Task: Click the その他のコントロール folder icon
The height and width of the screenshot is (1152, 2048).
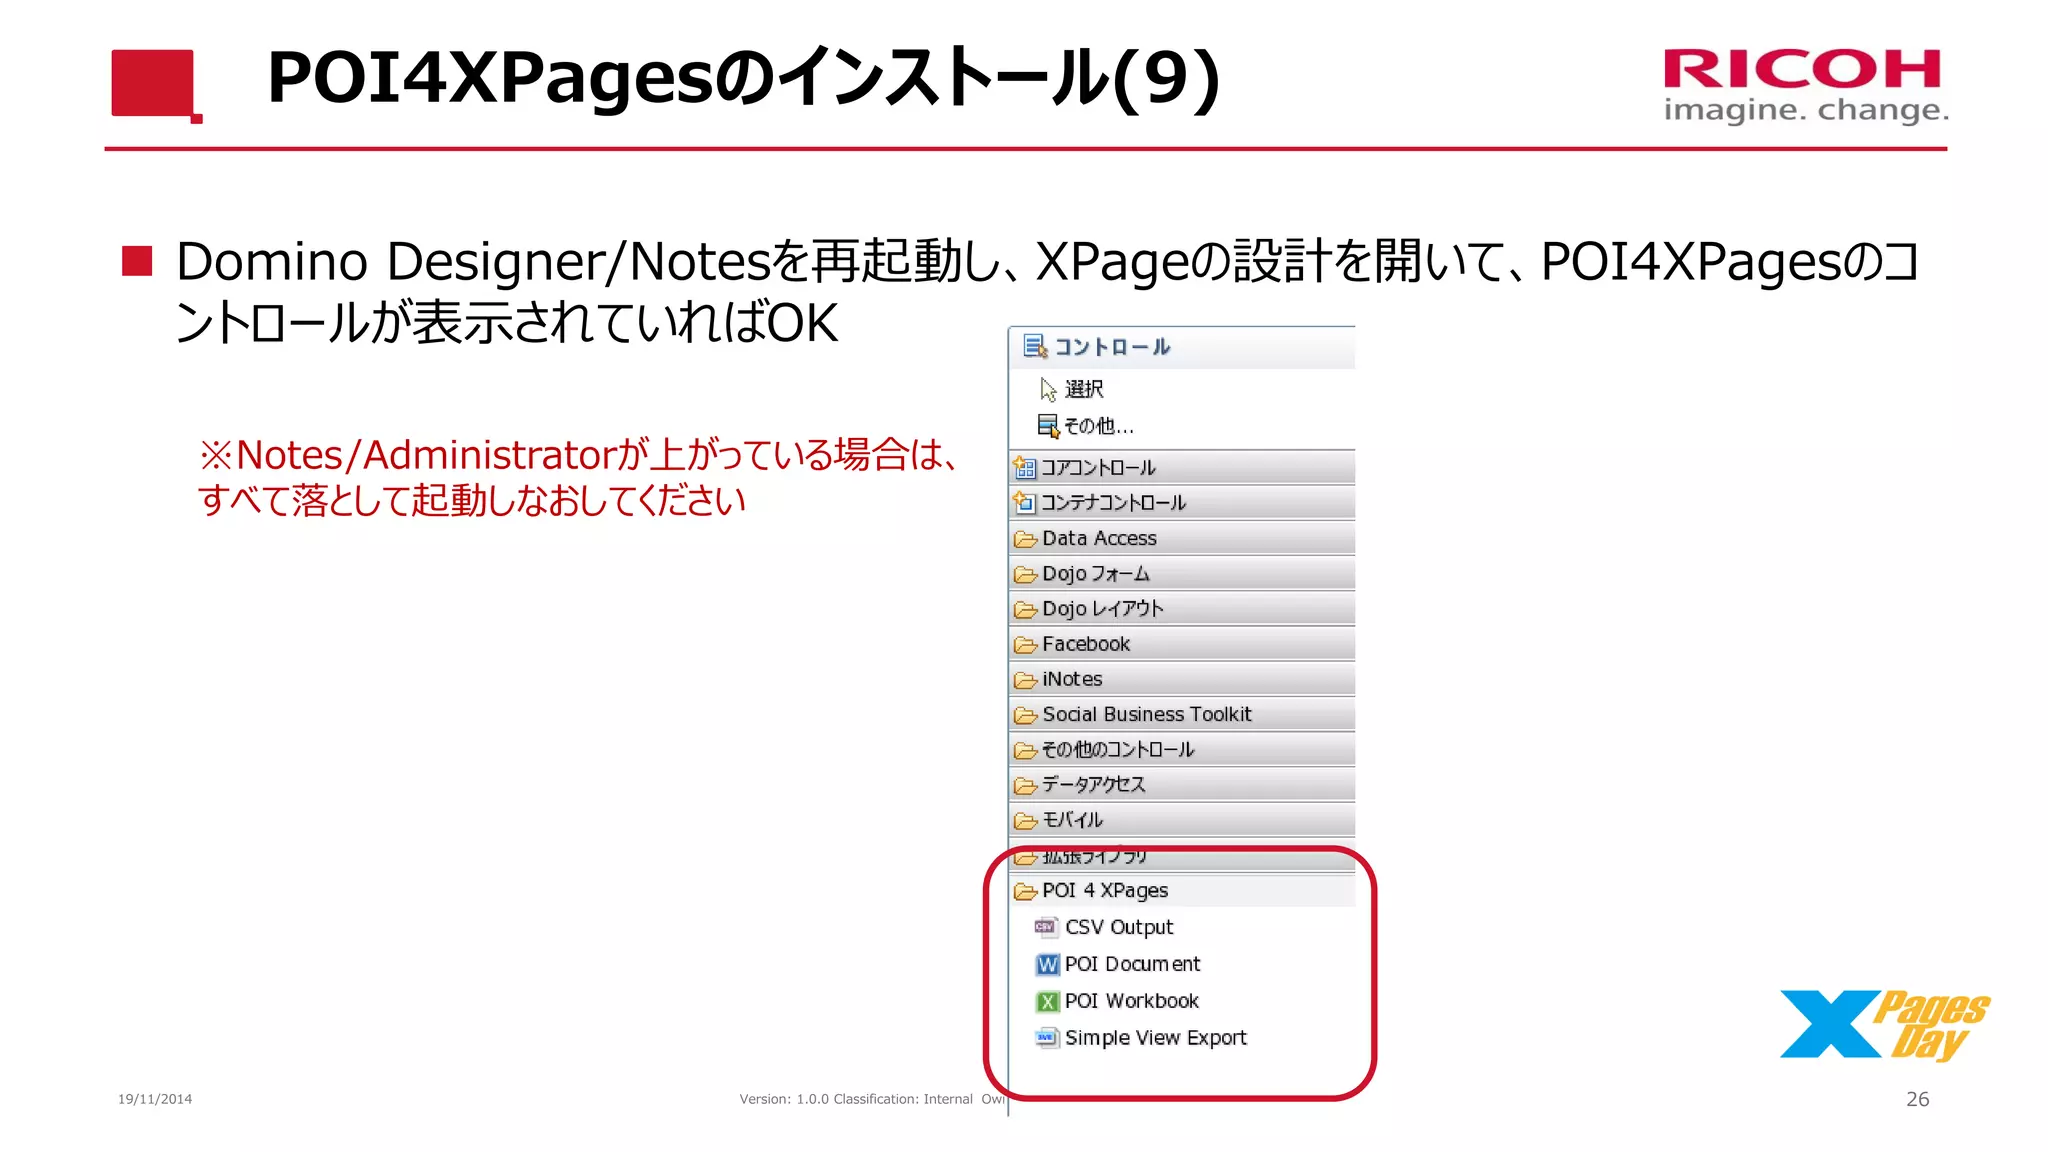Action: [1025, 750]
